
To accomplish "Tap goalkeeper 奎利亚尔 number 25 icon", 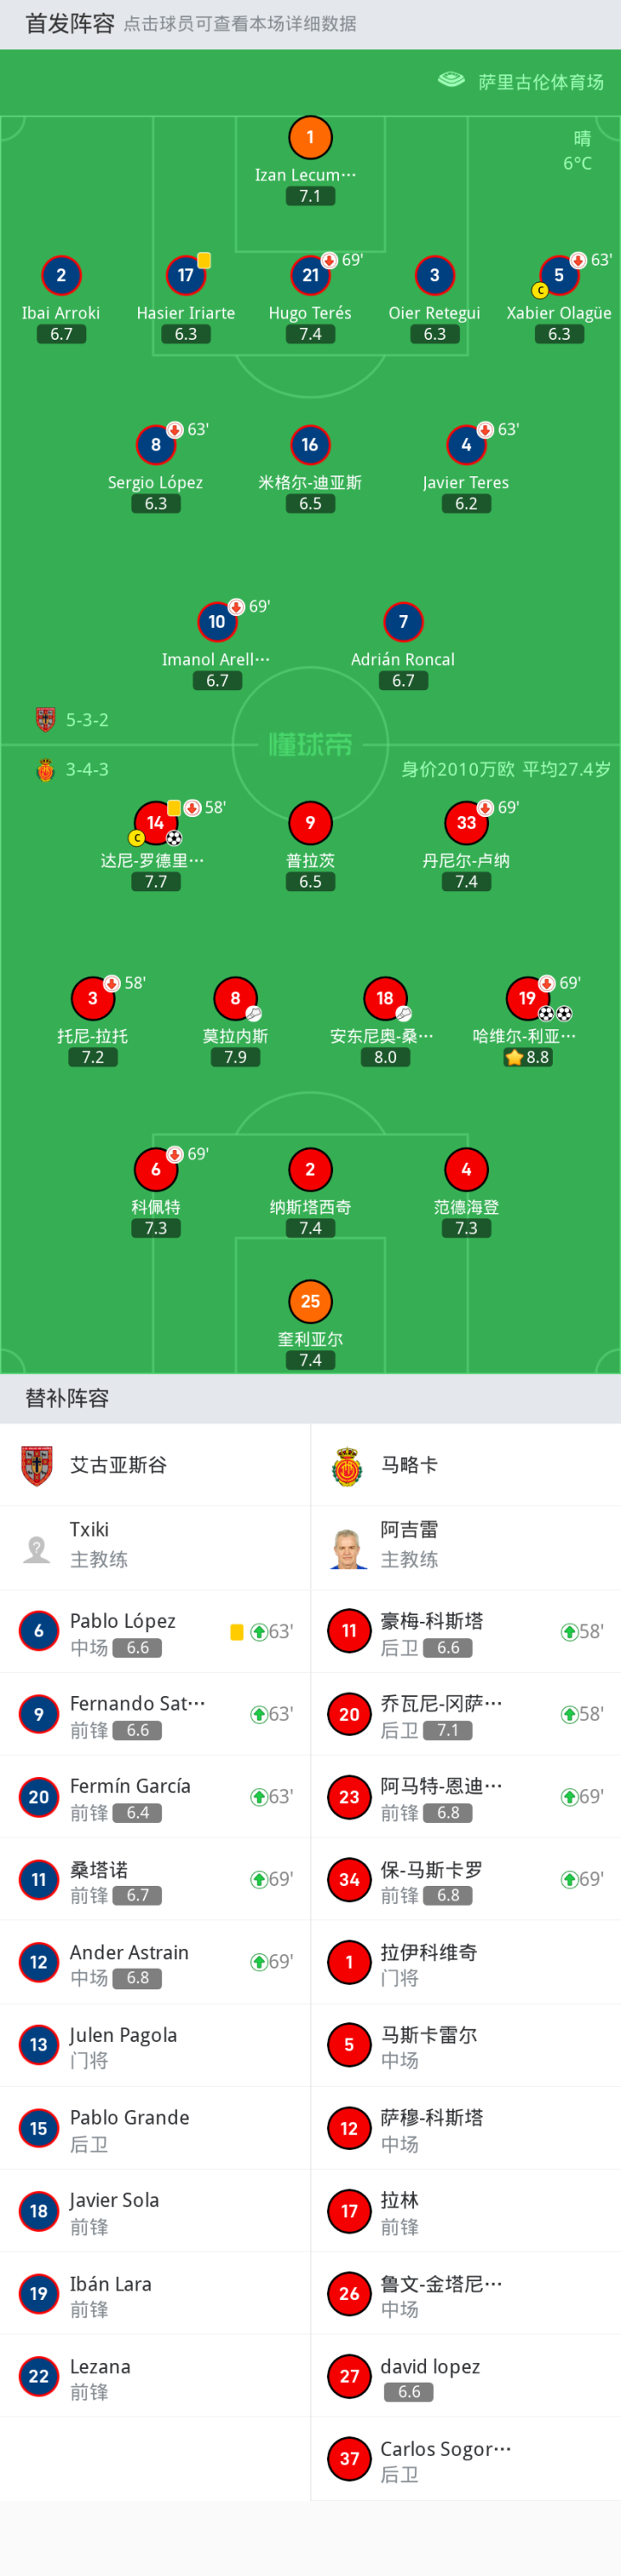I will pos(310,1301).
